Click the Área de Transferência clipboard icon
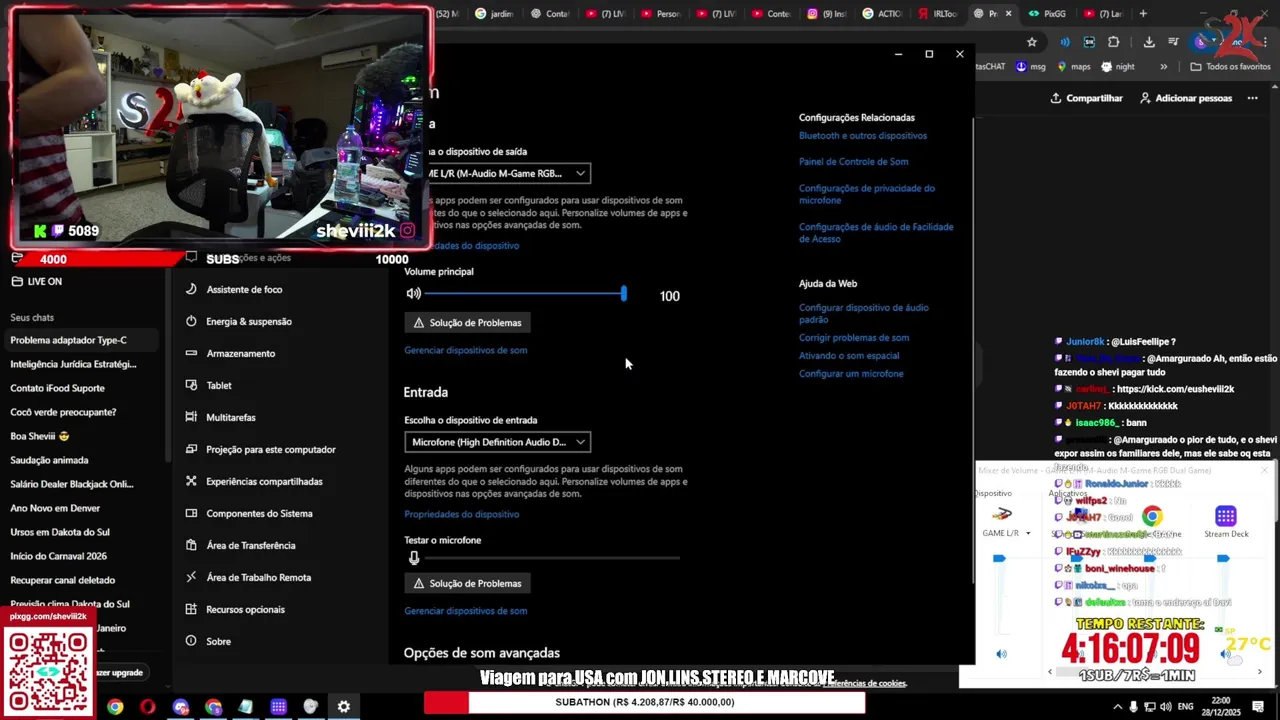This screenshot has height=720, width=1280. click(x=191, y=545)
